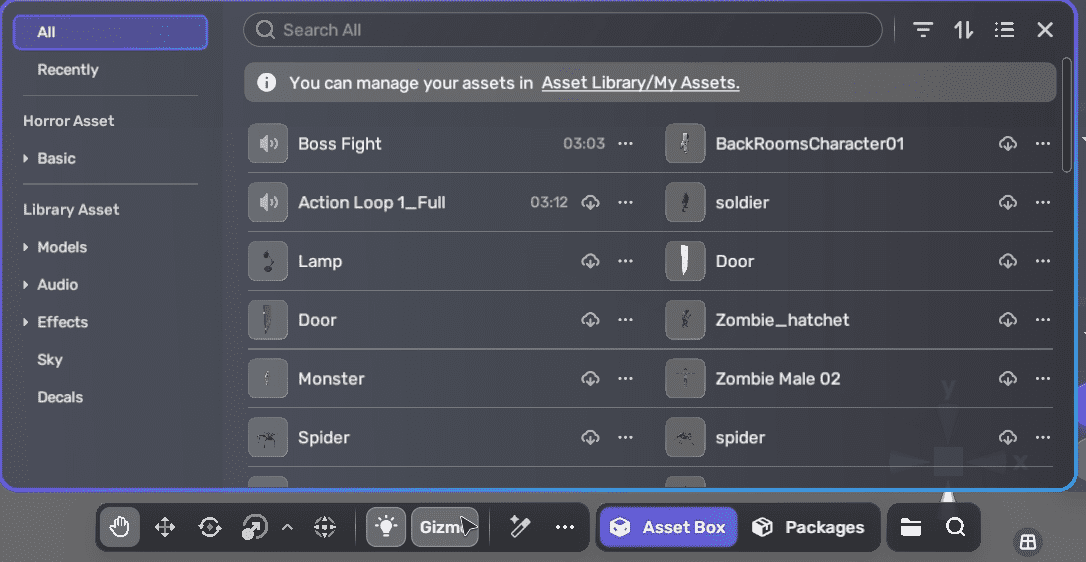
Task: Open more options for Boss Fight
Action: [626, 144]
